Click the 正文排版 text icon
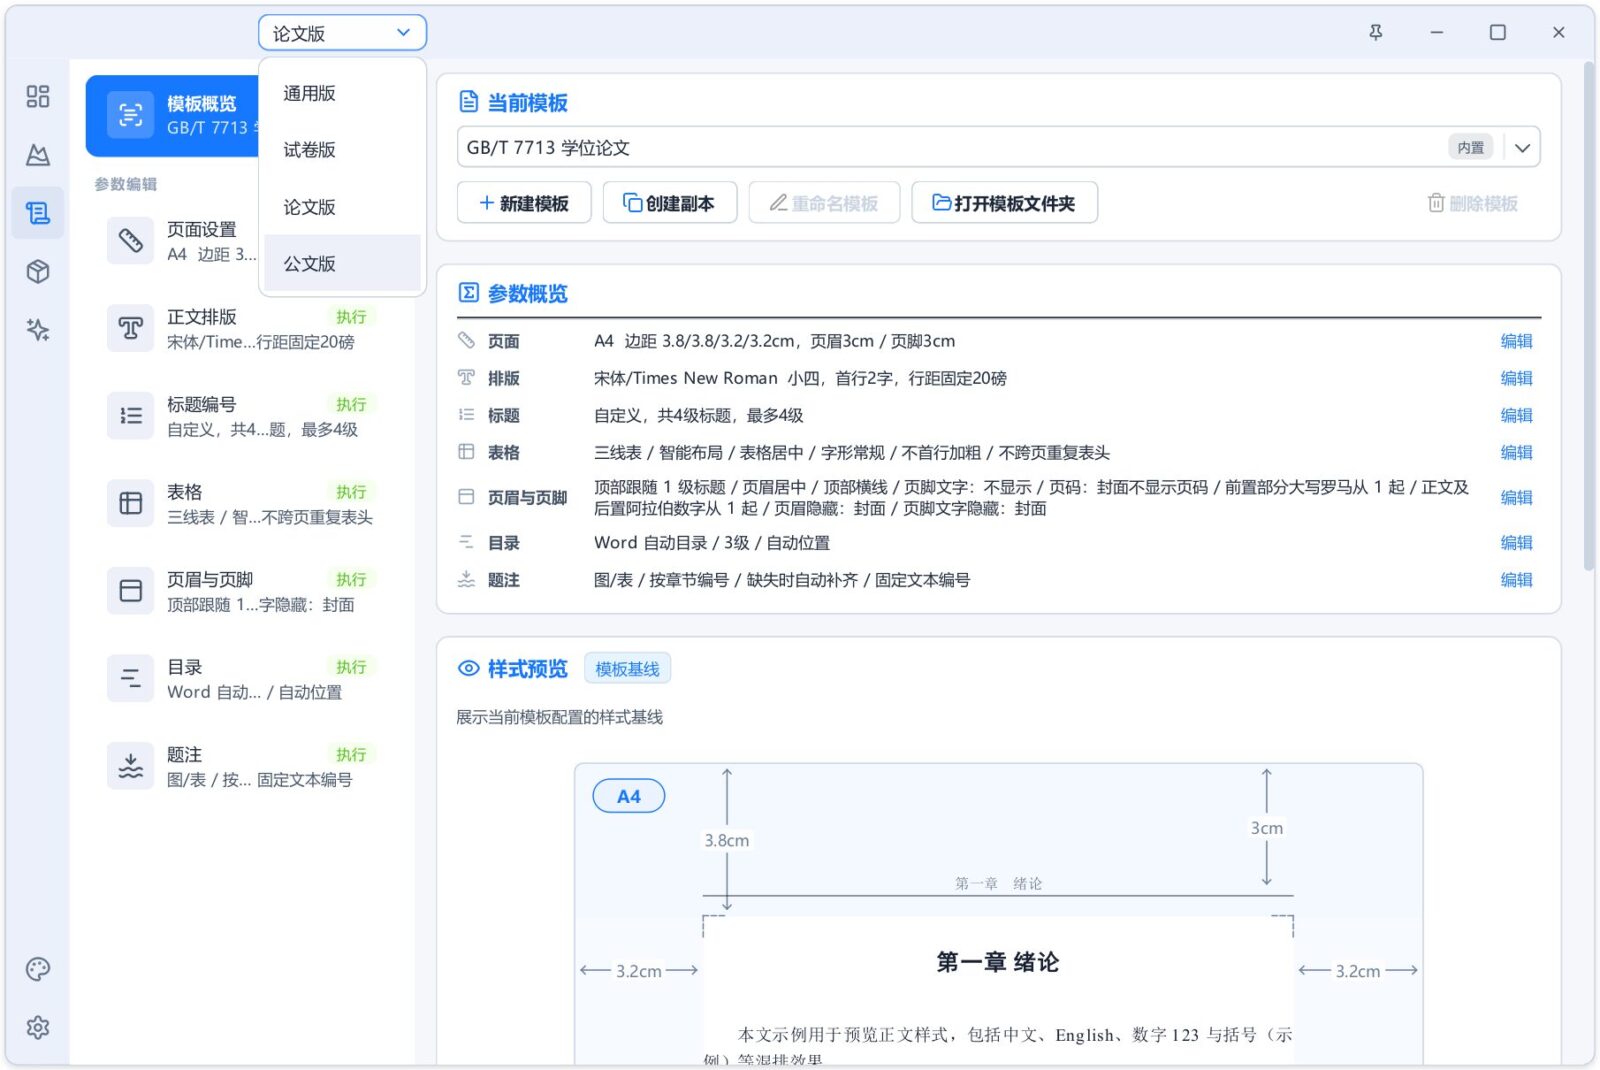Image resolution: width=1600 pixels, height=1070 pixels. pos(130,328)
